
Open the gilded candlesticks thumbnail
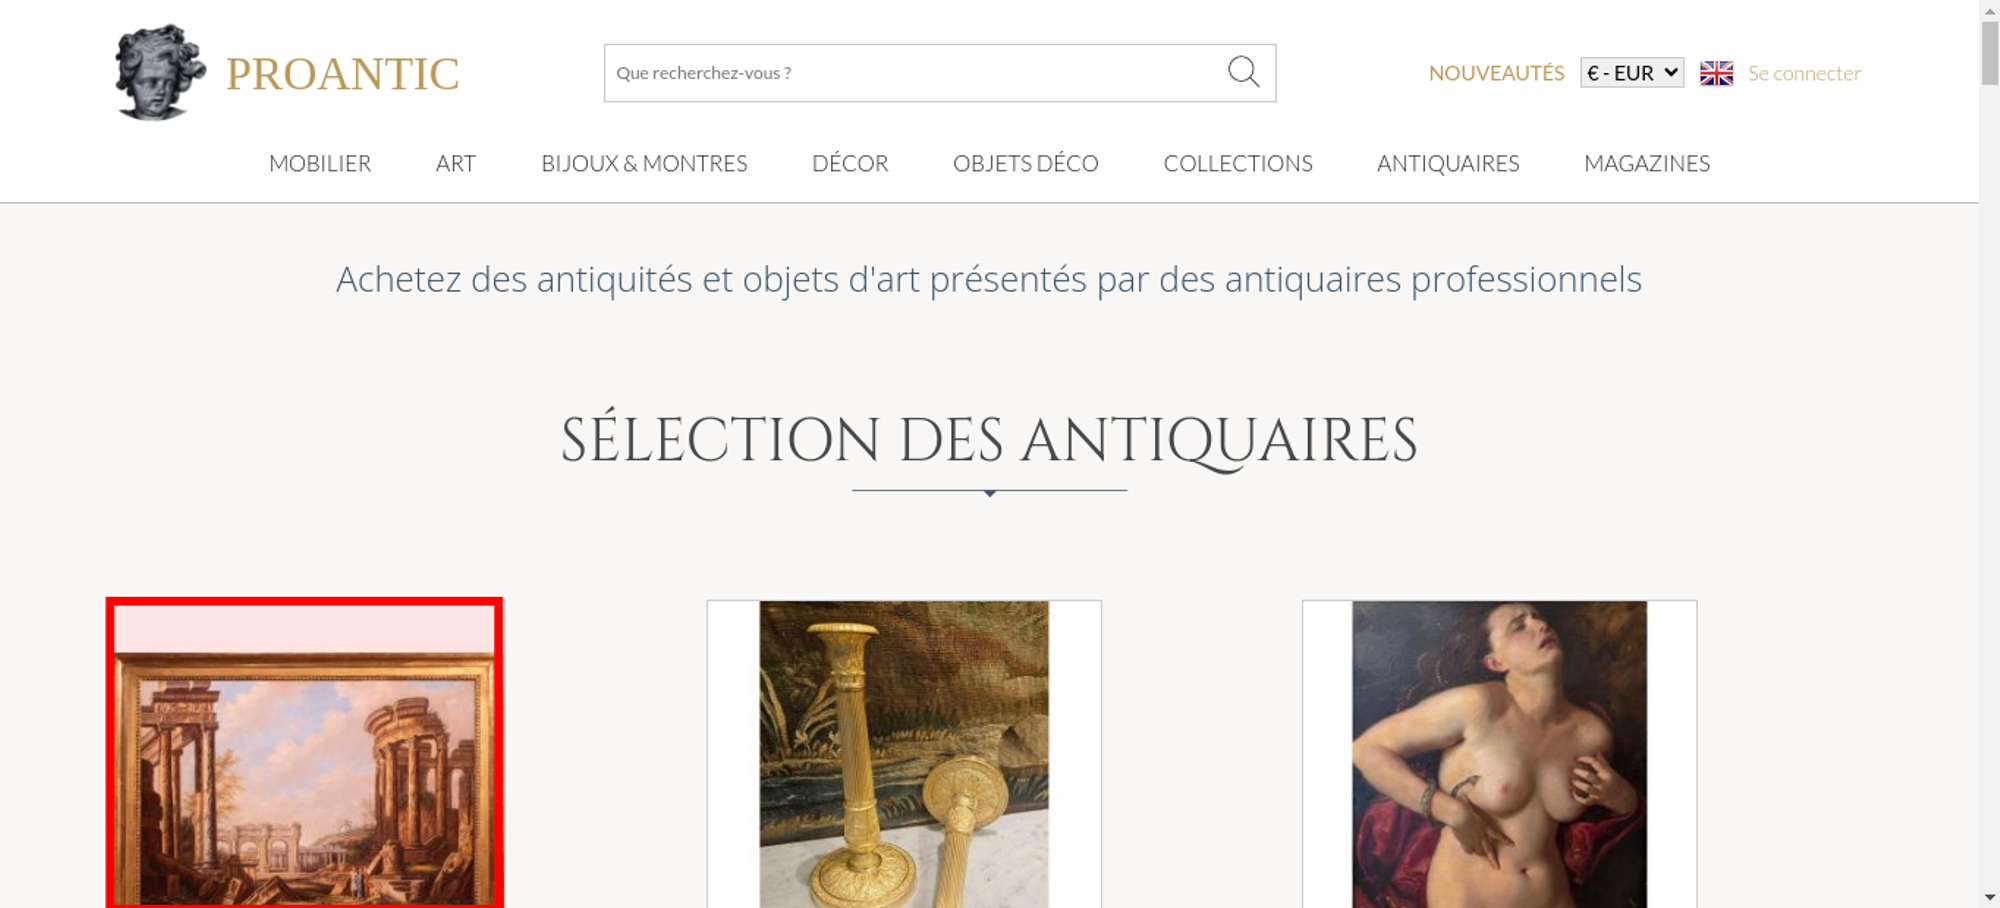point(904,755)
